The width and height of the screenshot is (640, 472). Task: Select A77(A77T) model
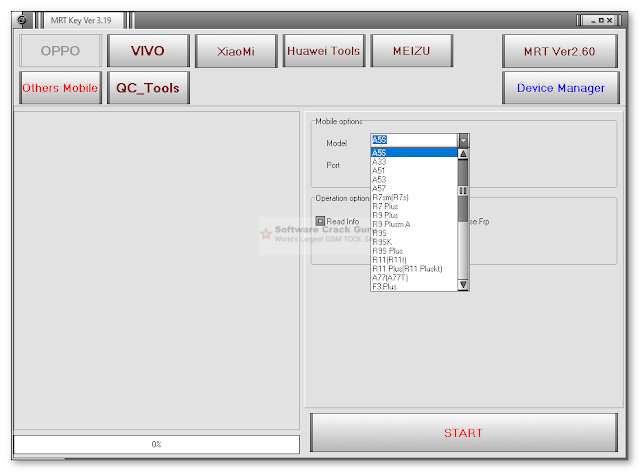(414, 278)
